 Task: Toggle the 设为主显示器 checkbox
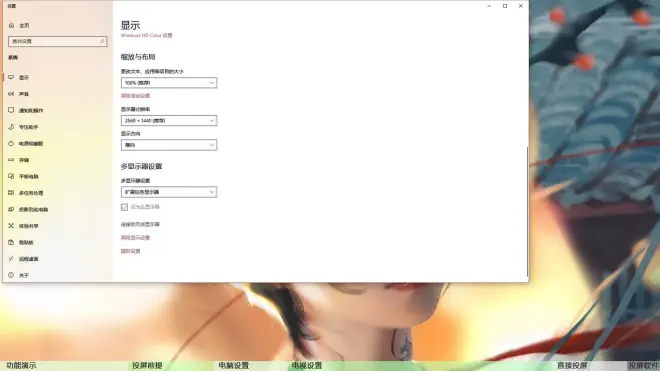coord(124,207)
